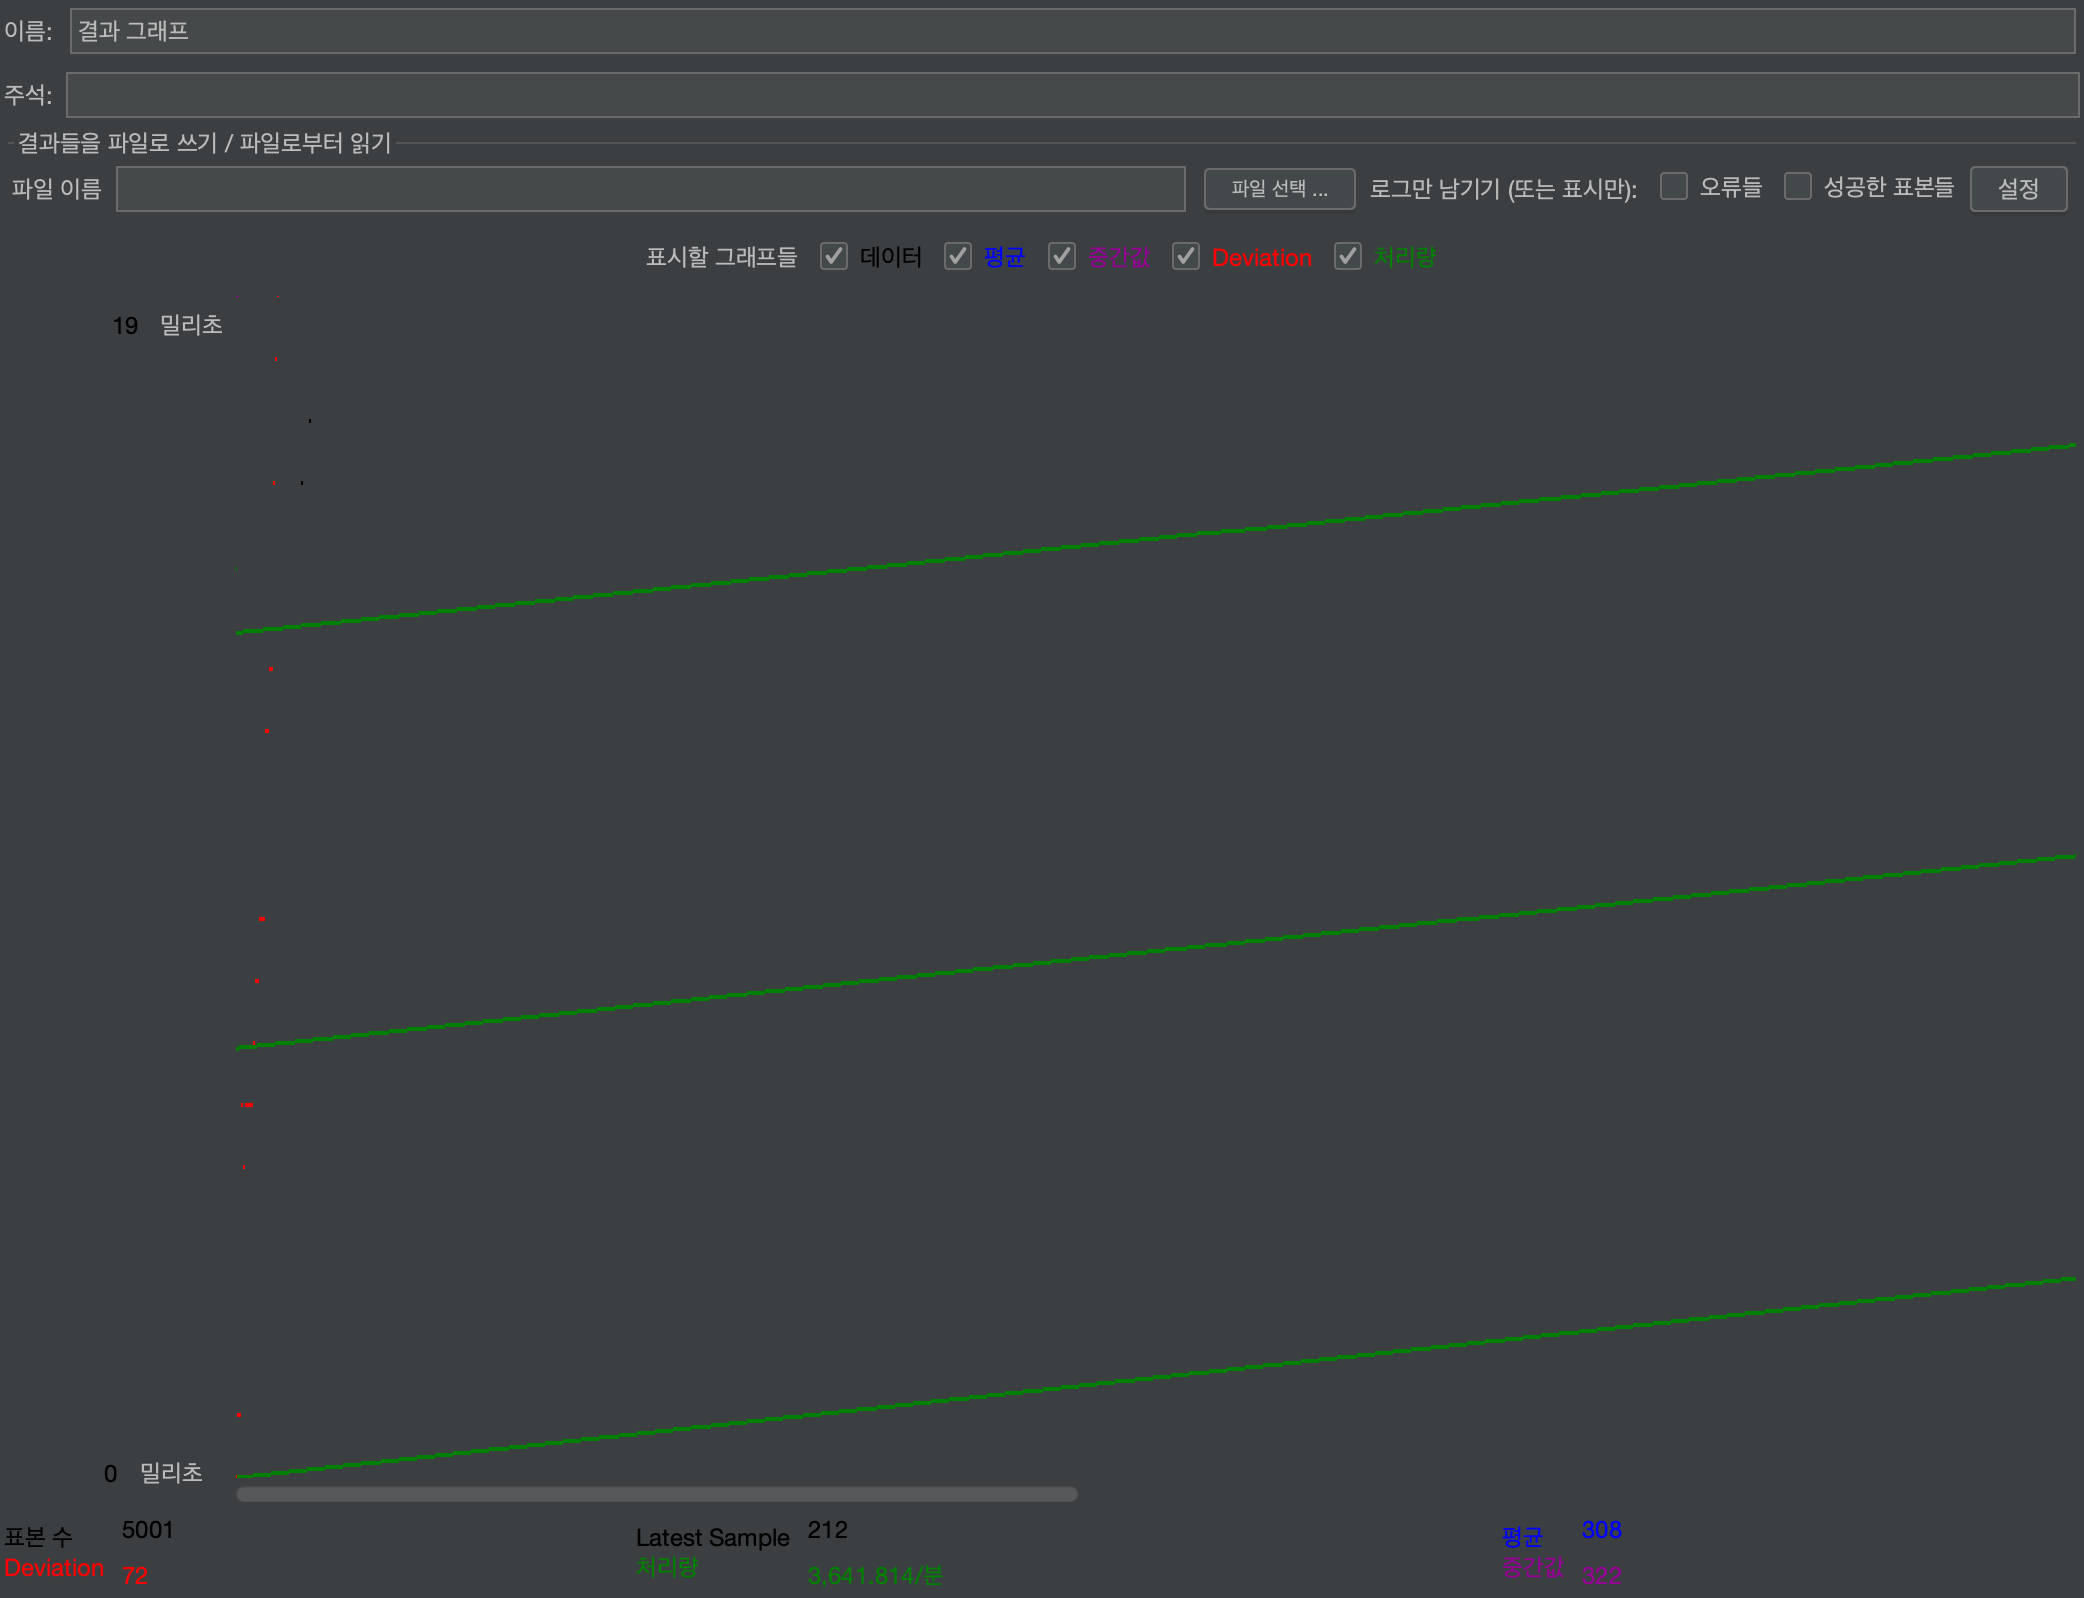2084x1598 pixels.
Task: Toggle the 중간값 (median) checkbox
Action: [x=1062, y=257]
